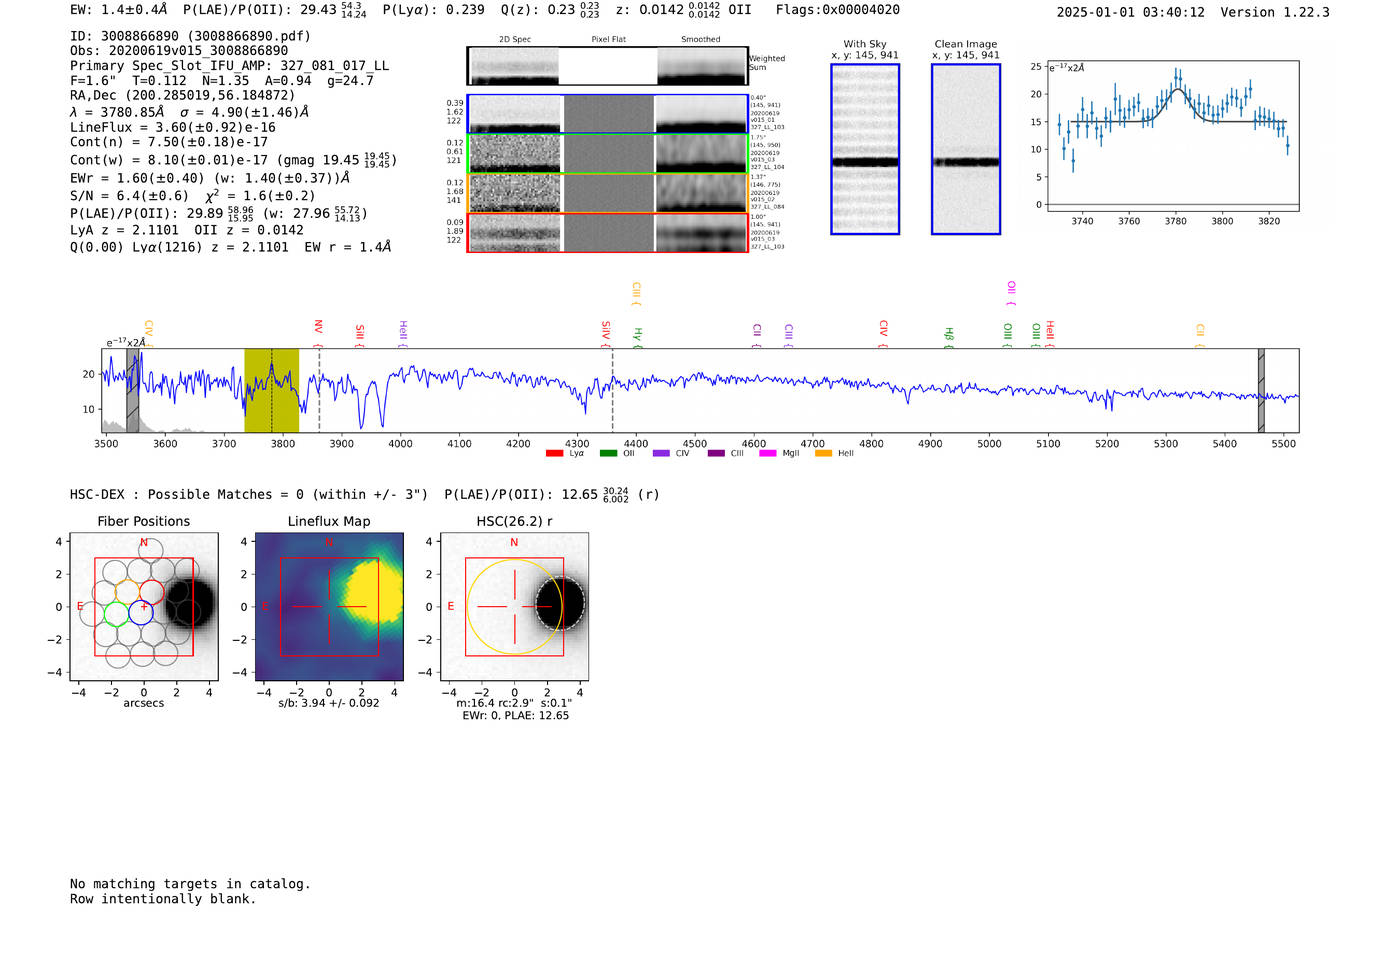This screenshot has height=953, width=1400.
Task: Click the hatched gray band near 5460 Å
Action: tap(1261, 390)
